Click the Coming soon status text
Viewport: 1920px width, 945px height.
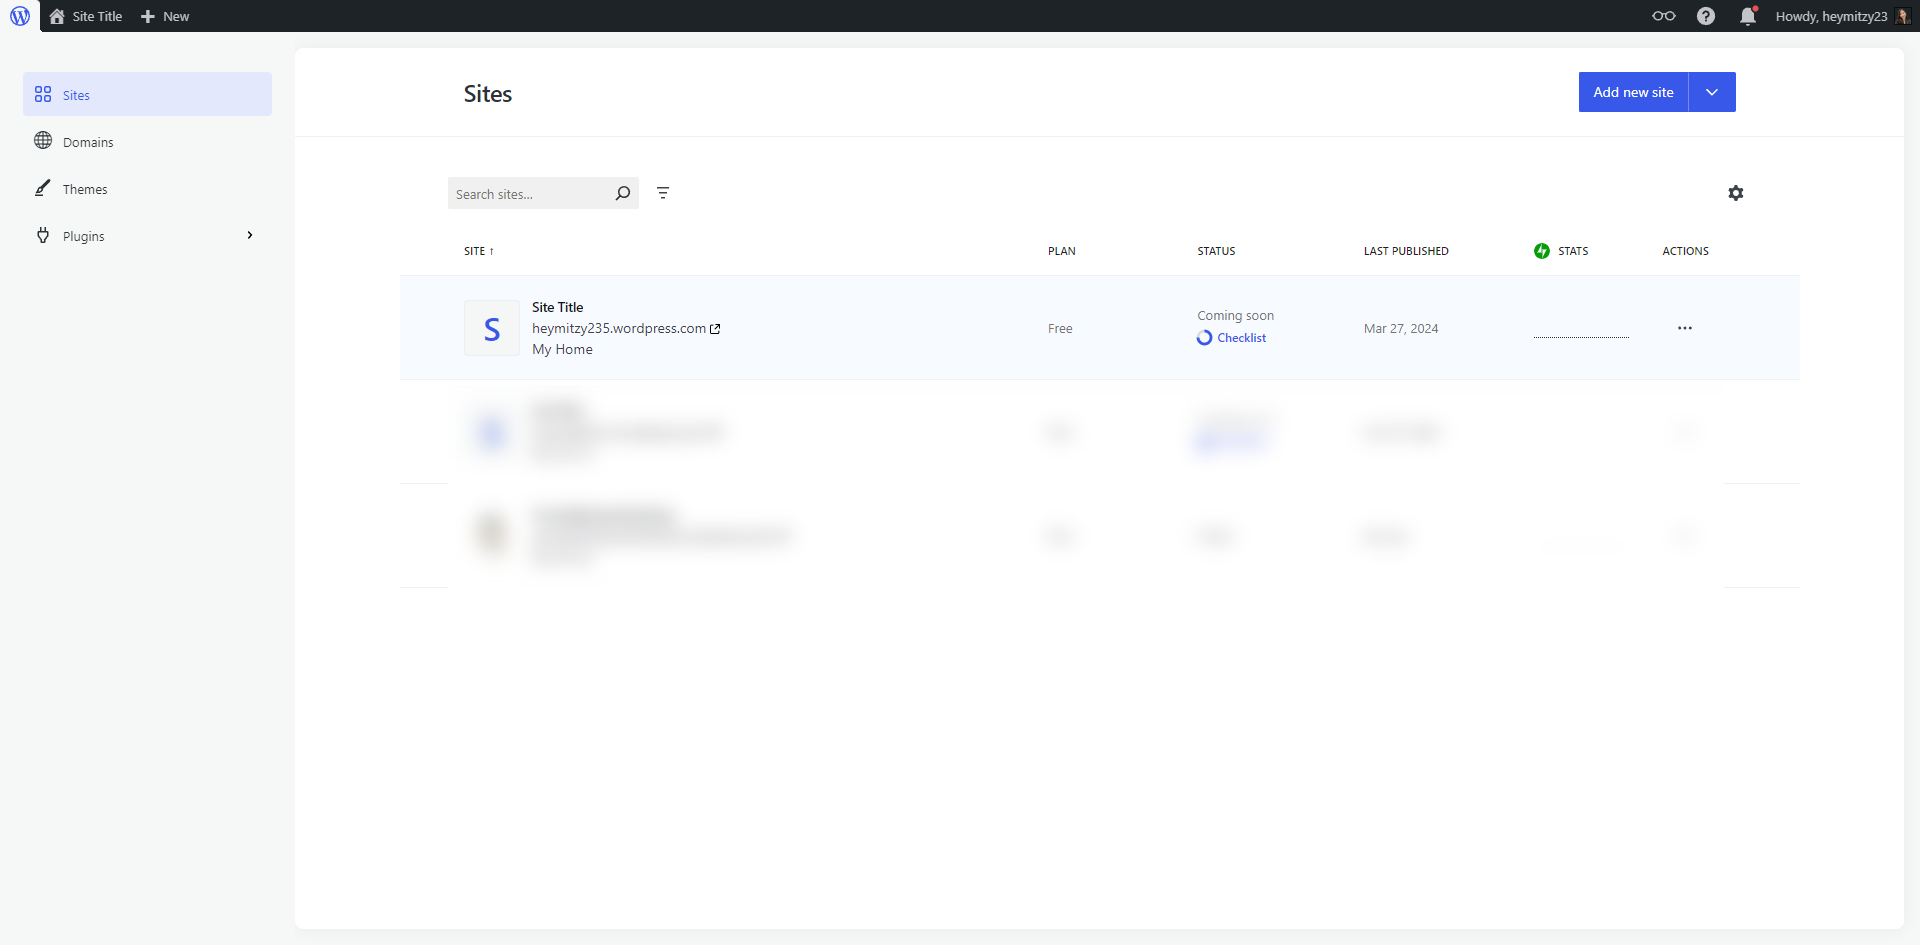[x=1235, y=315]
